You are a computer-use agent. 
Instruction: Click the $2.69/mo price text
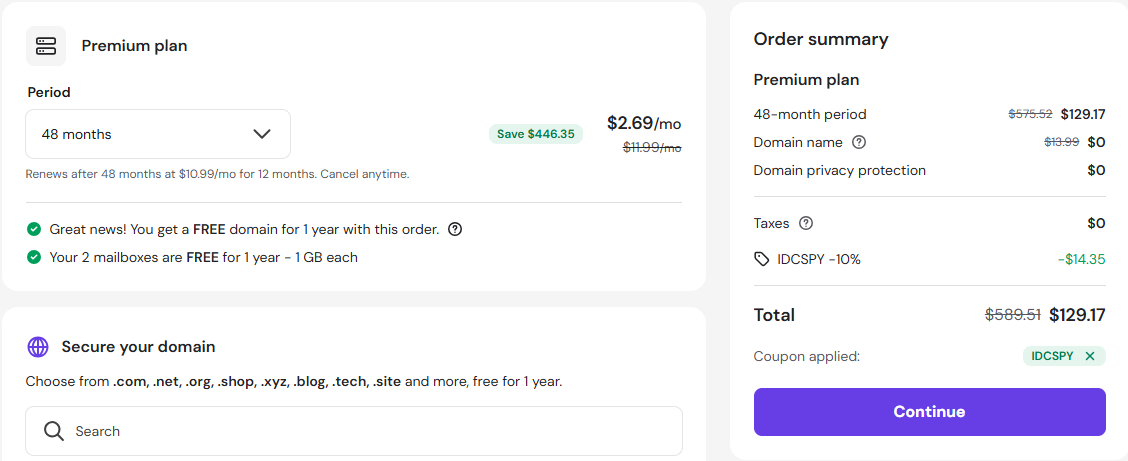[644, 123]
